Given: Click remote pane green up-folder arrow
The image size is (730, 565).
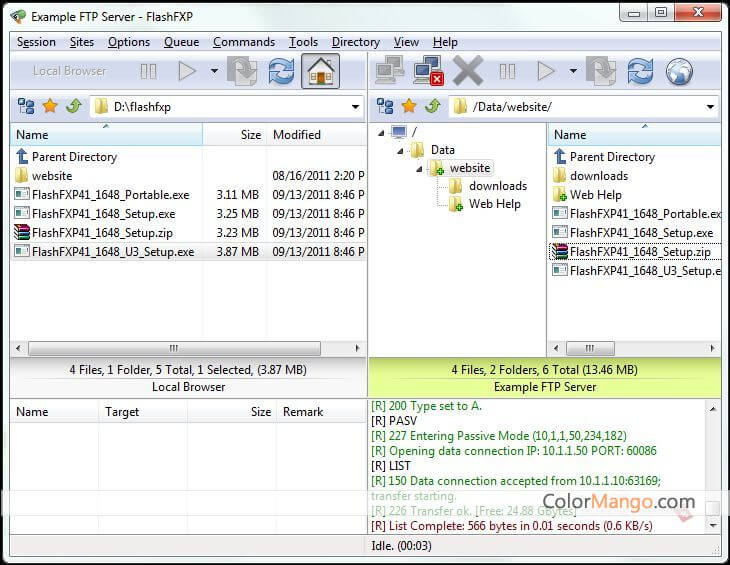Looking at the screenshot, I should coord(430,107).
